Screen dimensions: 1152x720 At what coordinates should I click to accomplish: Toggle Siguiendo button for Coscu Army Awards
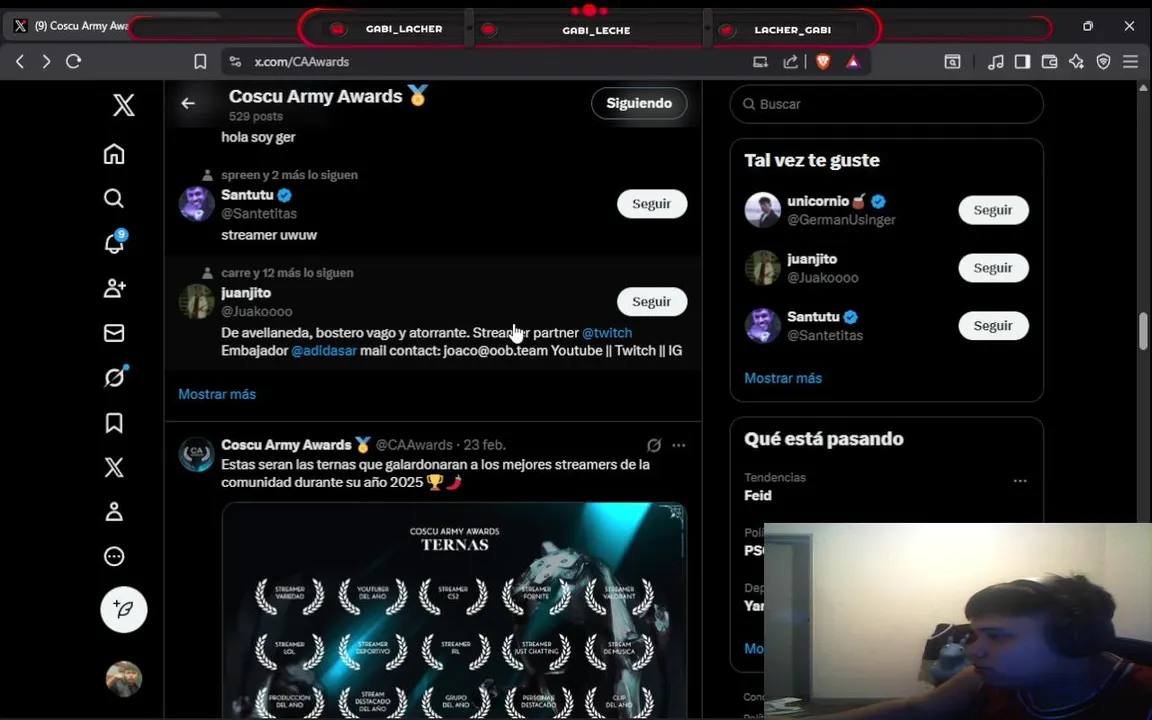639,104
